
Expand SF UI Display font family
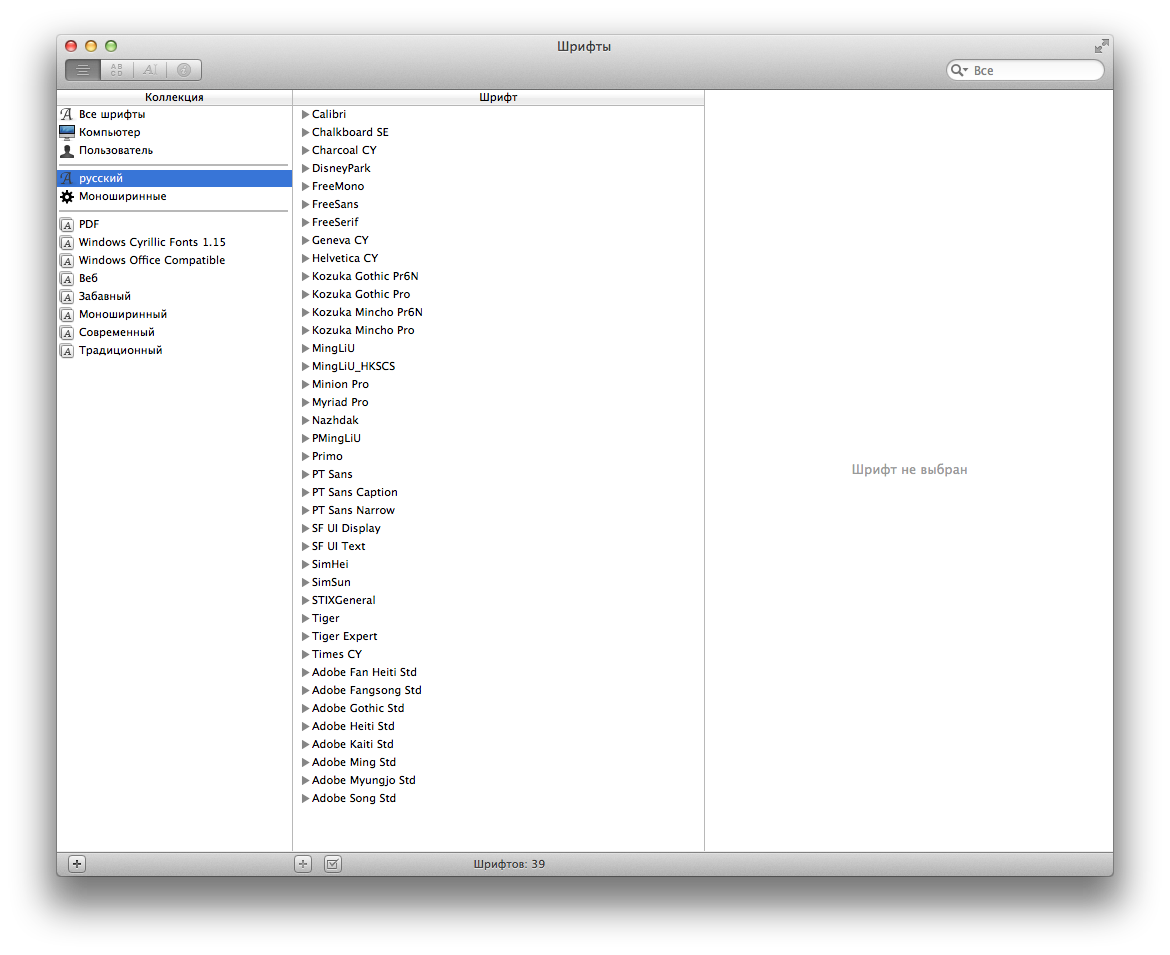305,528
